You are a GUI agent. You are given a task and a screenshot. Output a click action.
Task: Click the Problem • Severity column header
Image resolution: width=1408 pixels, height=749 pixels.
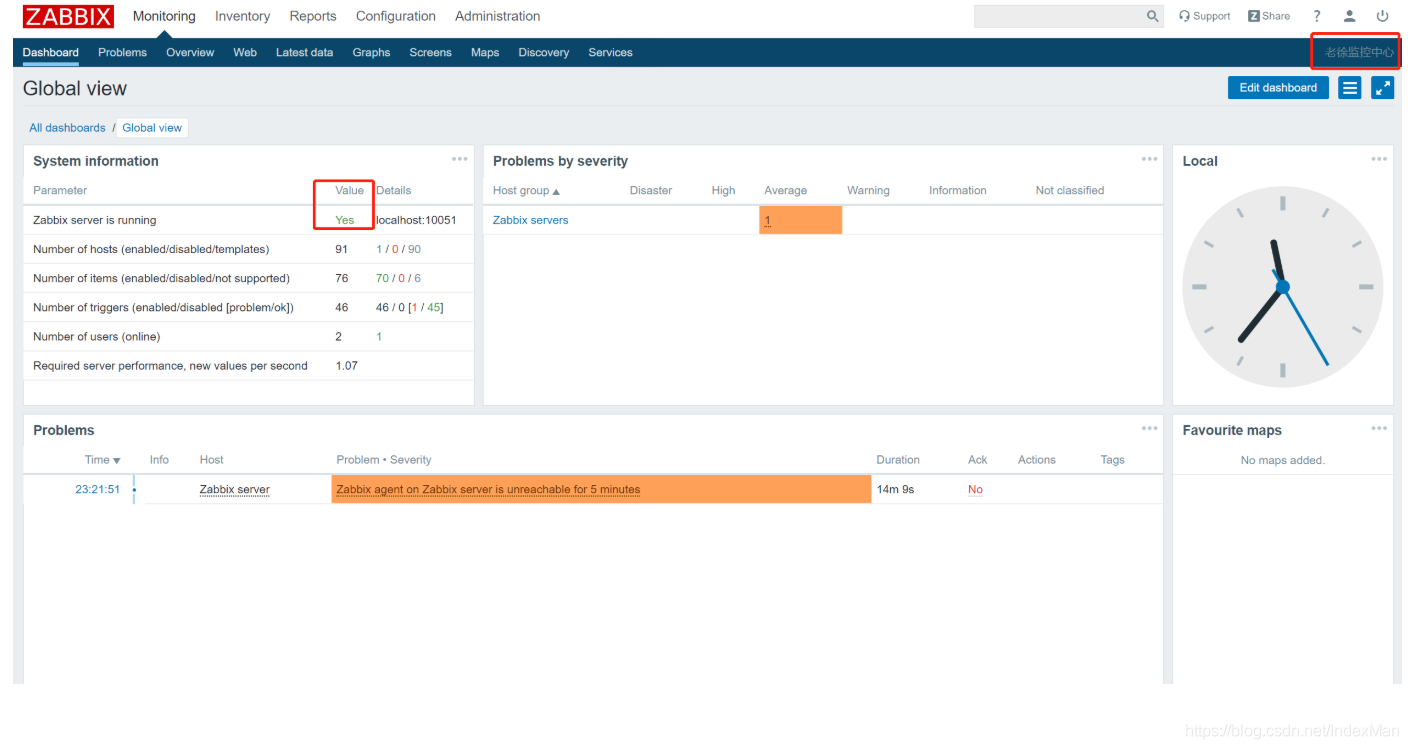[x=383, y=460]
